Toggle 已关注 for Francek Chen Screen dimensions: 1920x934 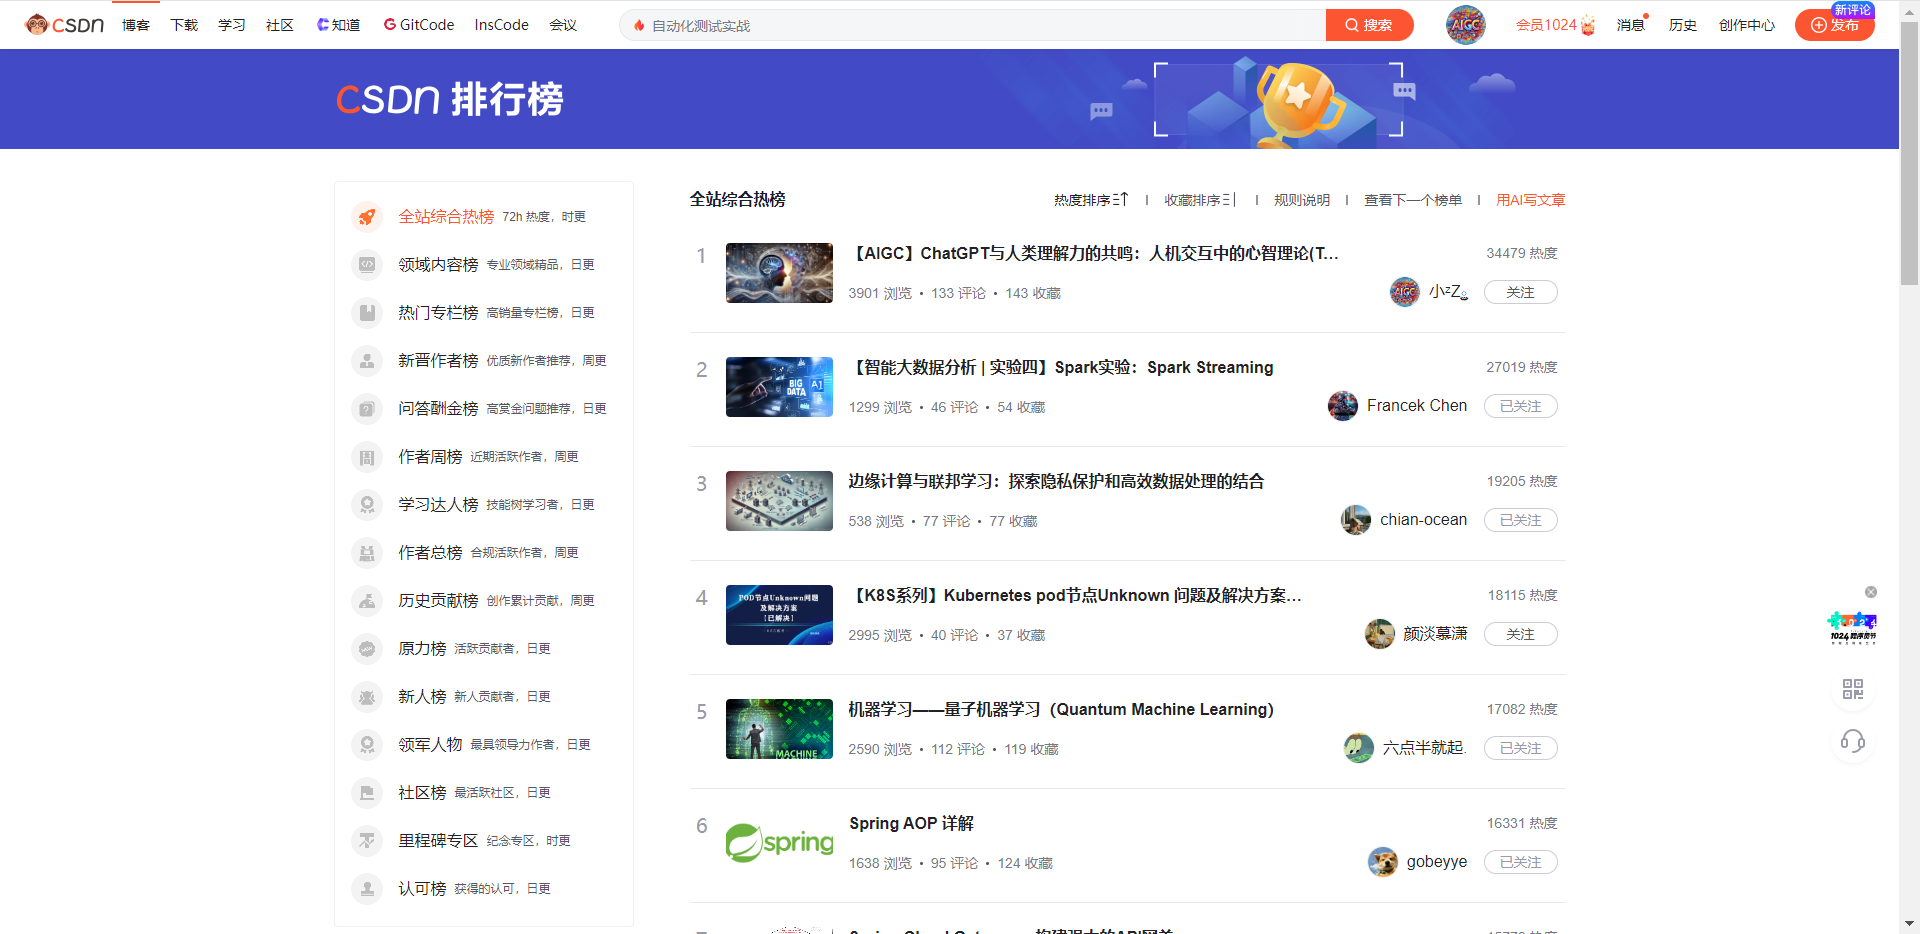[1520, 406]
